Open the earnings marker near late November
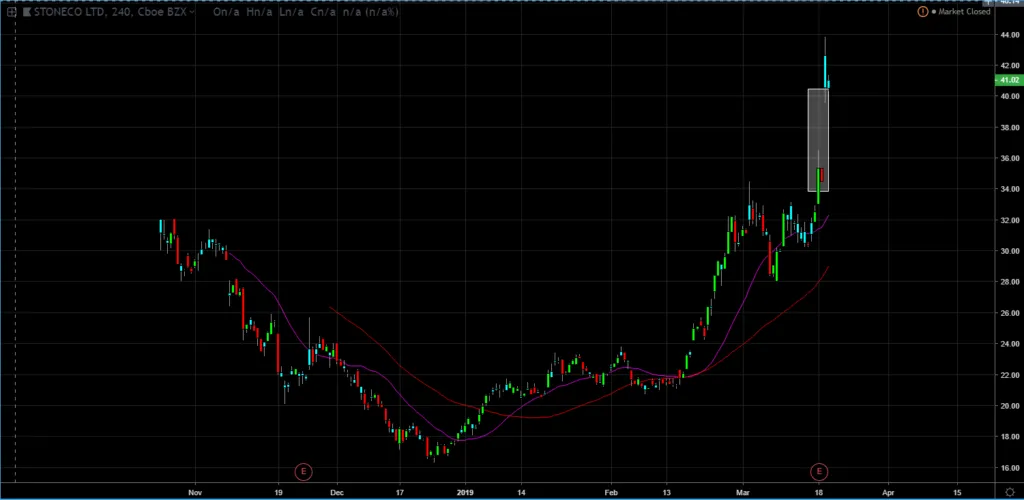The height and width of the screenshot is (500, 1024). coord(303,470)
